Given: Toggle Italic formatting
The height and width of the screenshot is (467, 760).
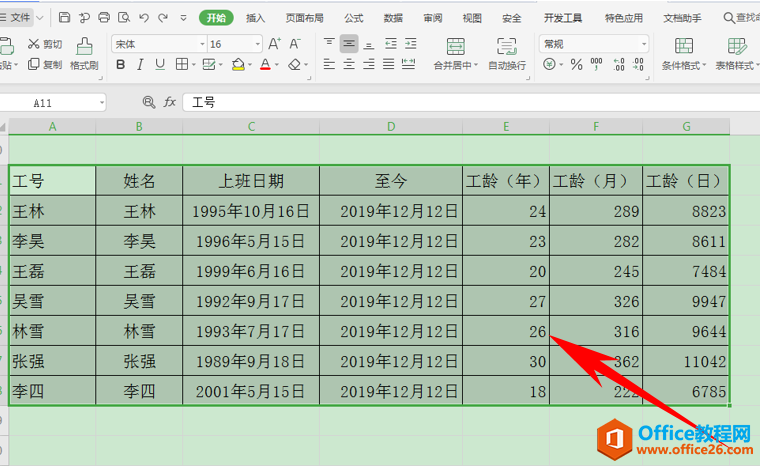Looking at the screenshot, I should (141, 65).
